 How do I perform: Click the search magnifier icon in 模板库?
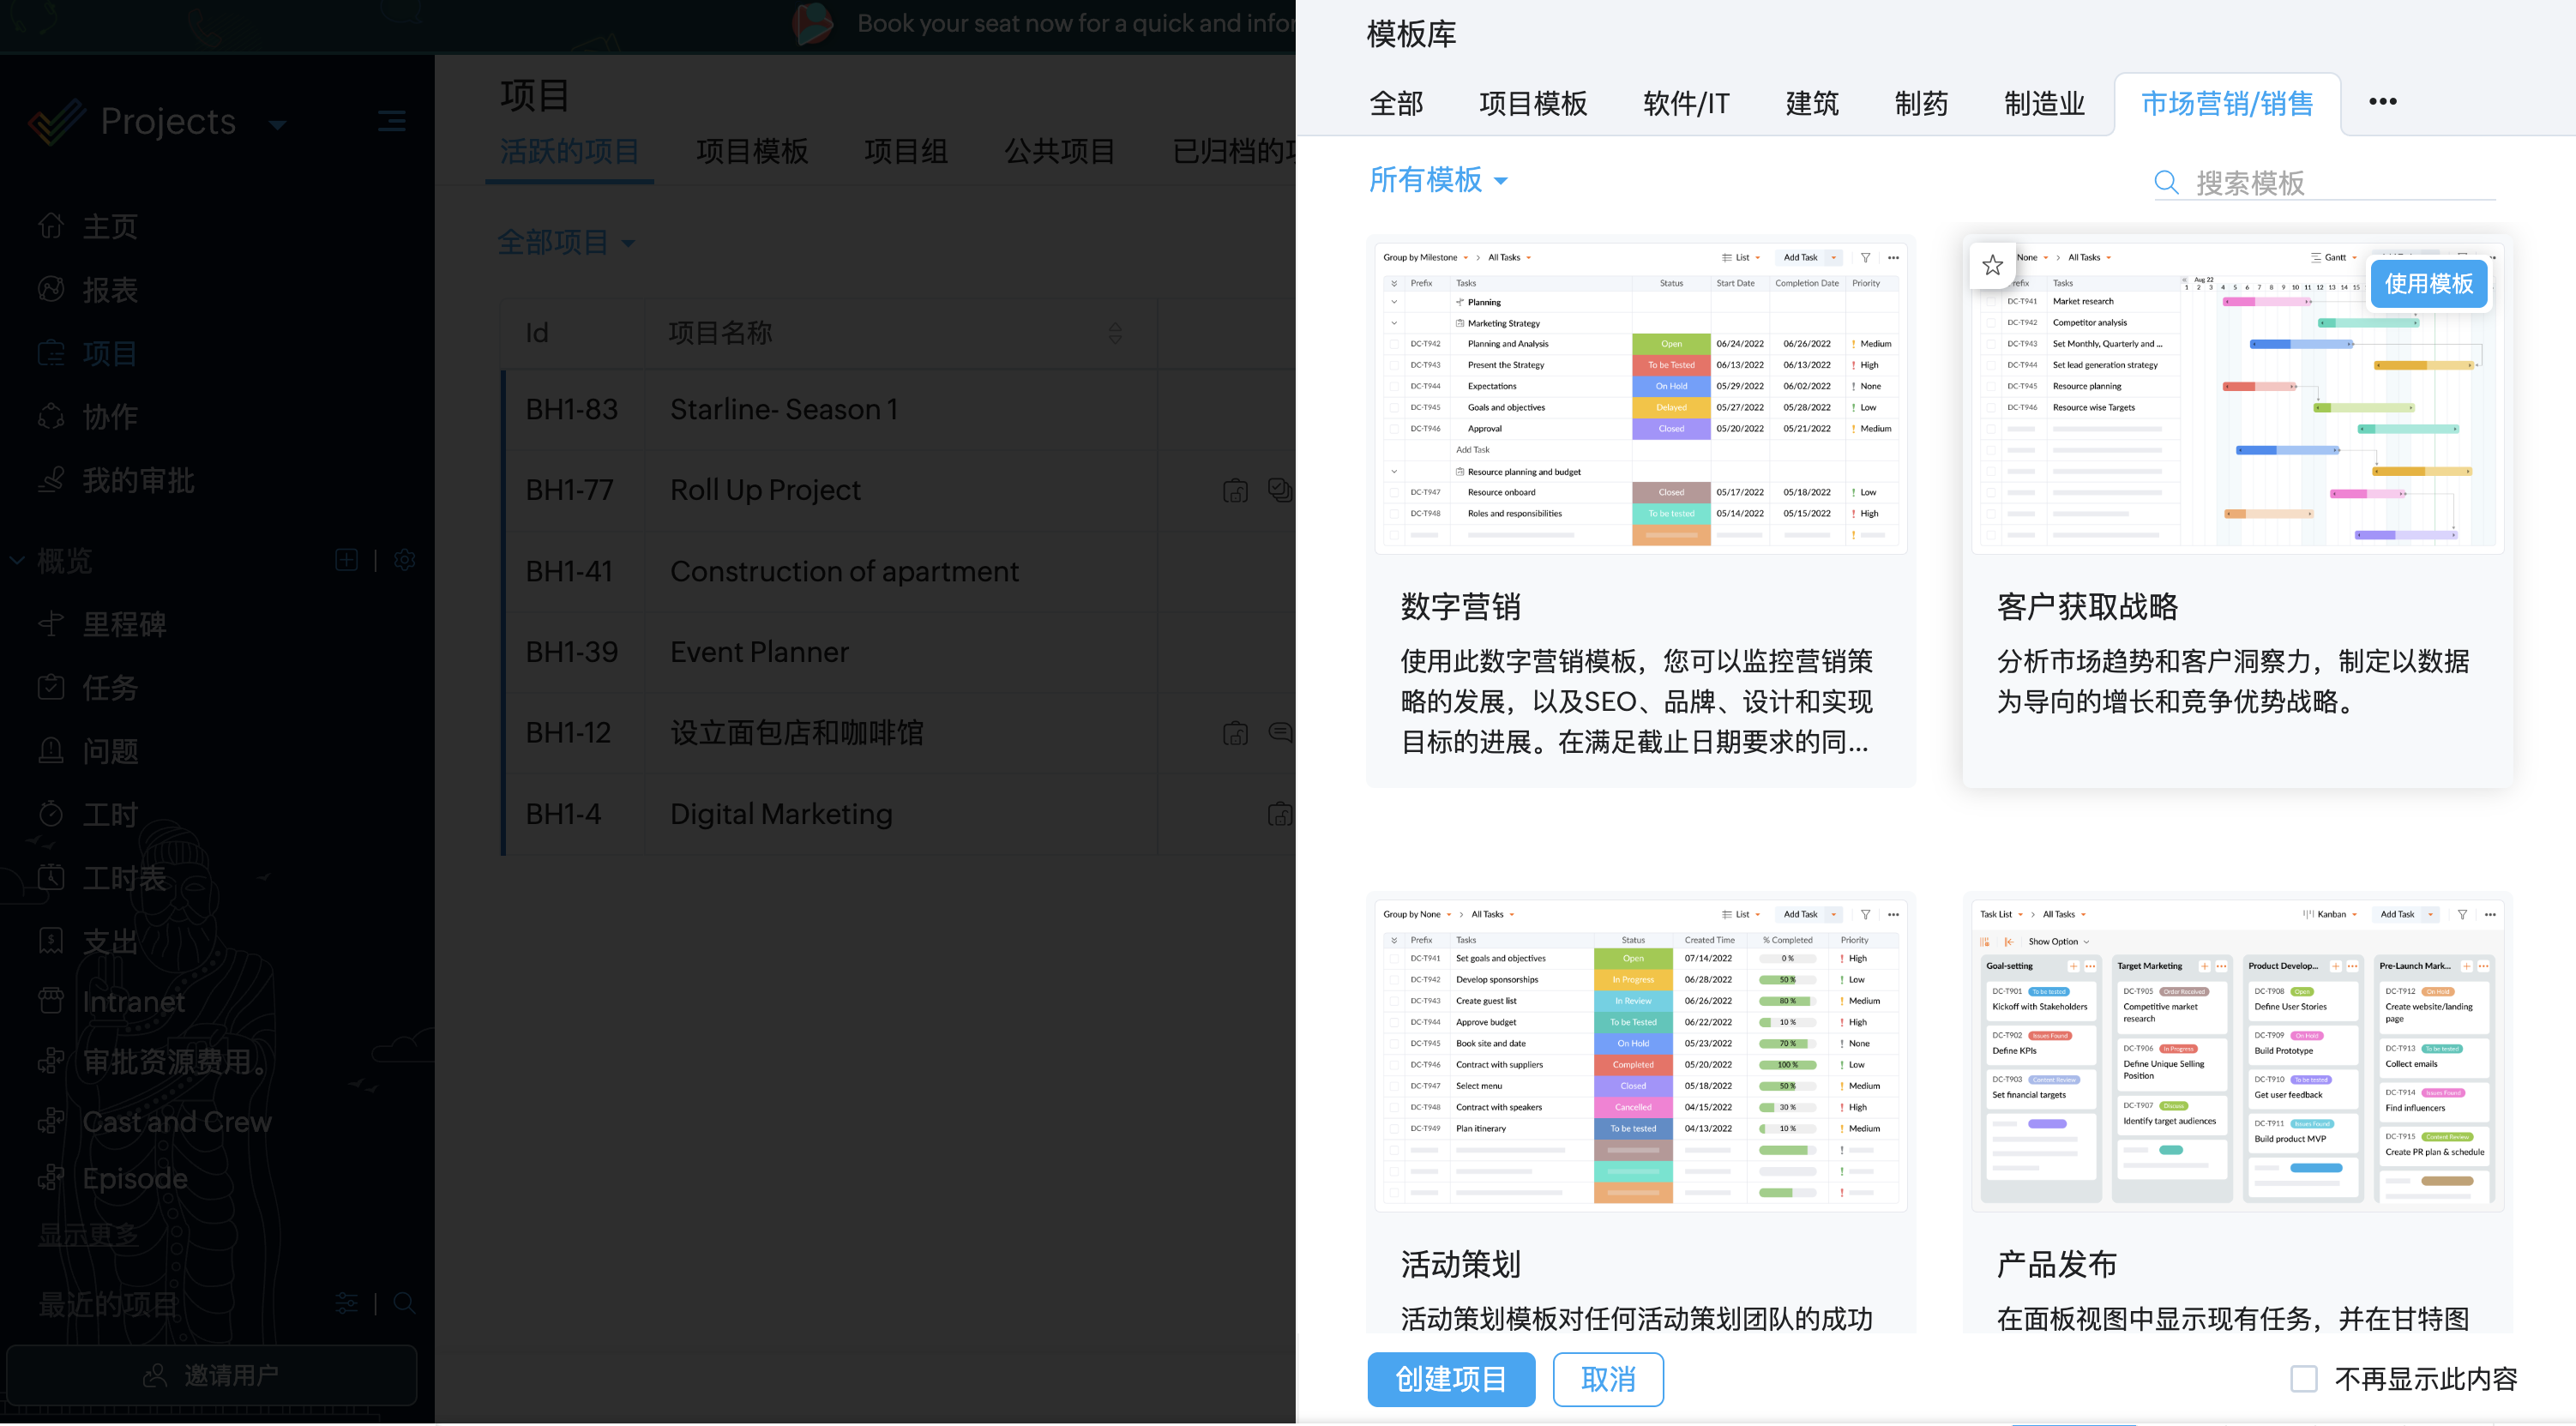2165,182
